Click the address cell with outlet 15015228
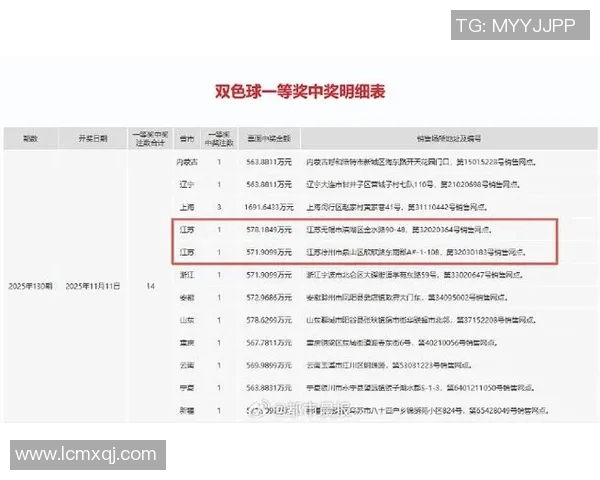 (x=421, y=162)
